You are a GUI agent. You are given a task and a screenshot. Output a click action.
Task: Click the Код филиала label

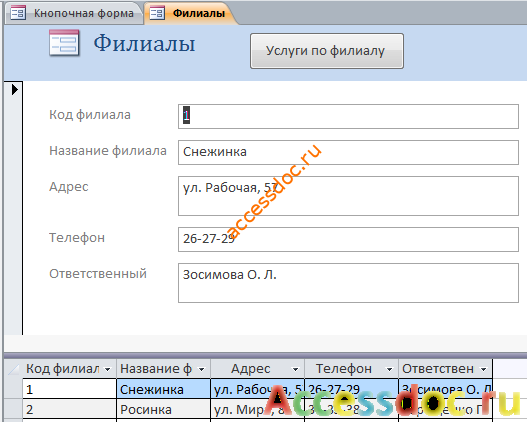pos(90,115)
